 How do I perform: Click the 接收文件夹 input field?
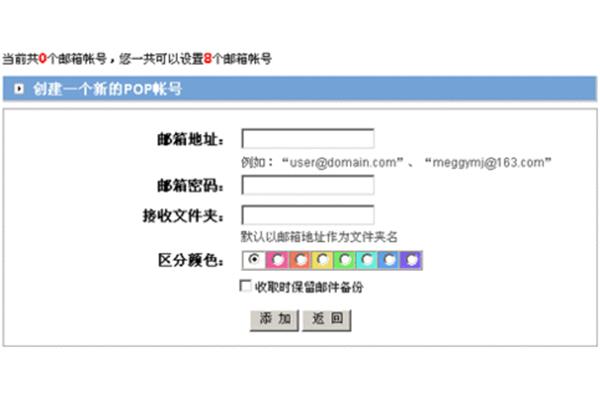click(308, 215)
